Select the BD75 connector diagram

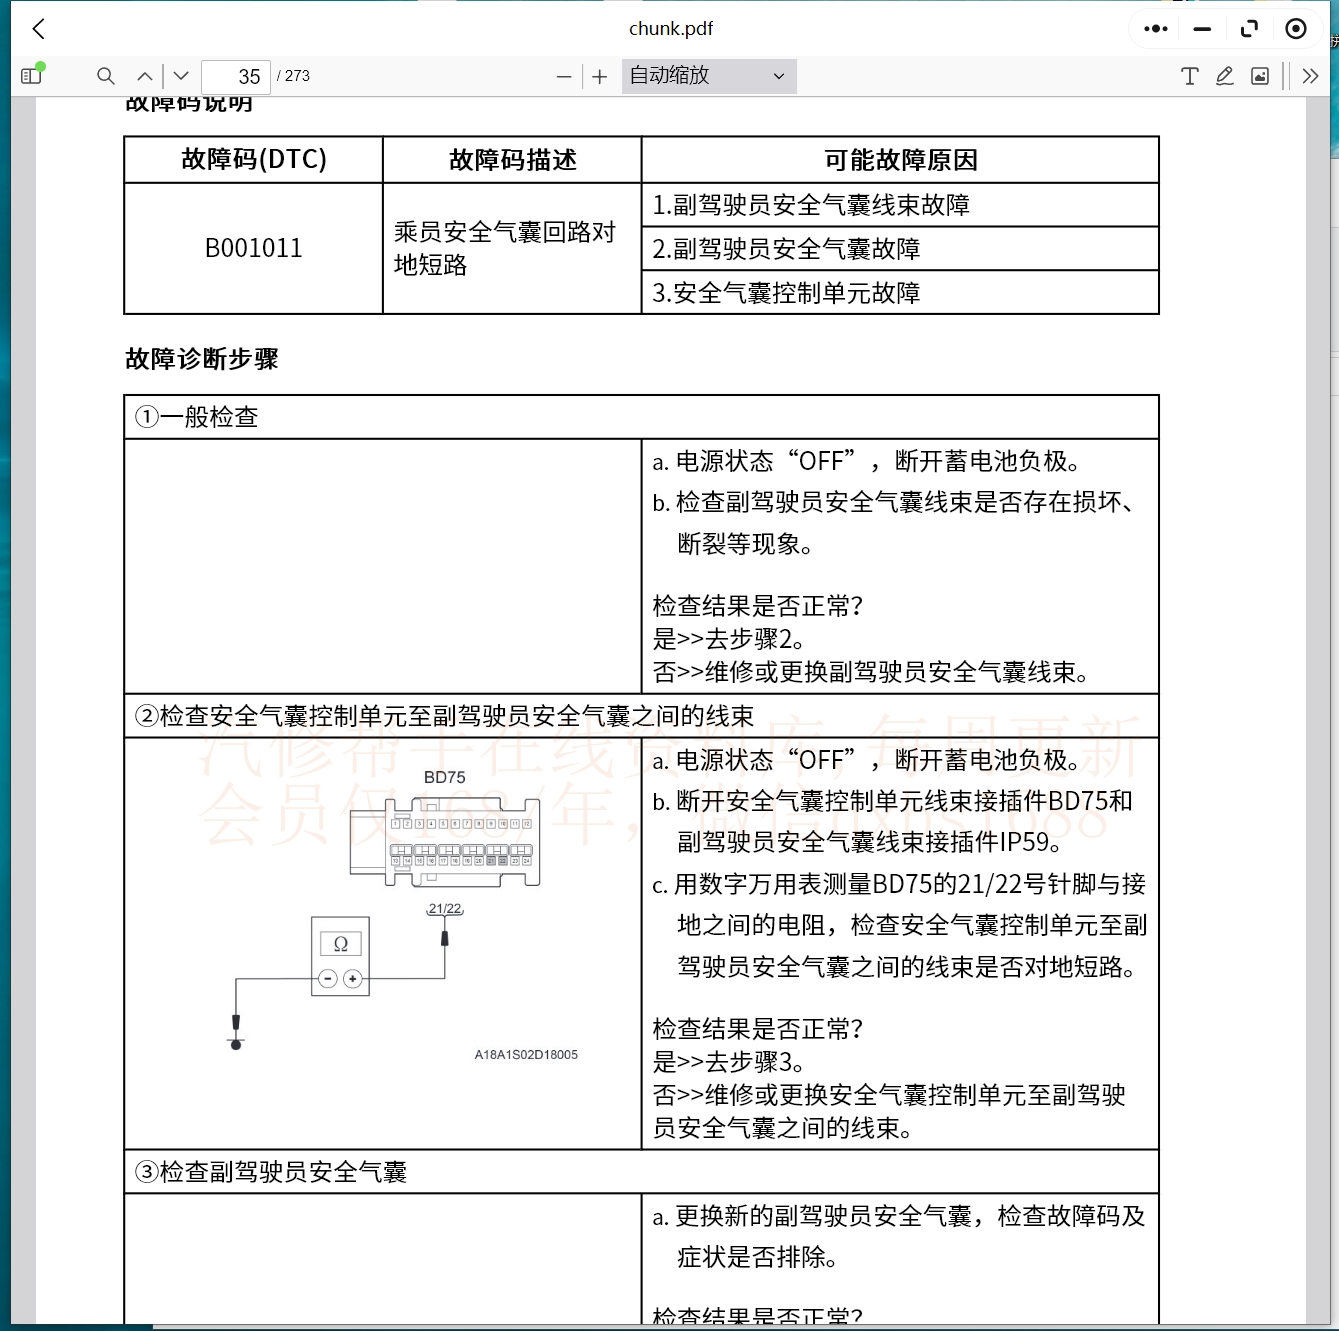[x=445, y=838]
